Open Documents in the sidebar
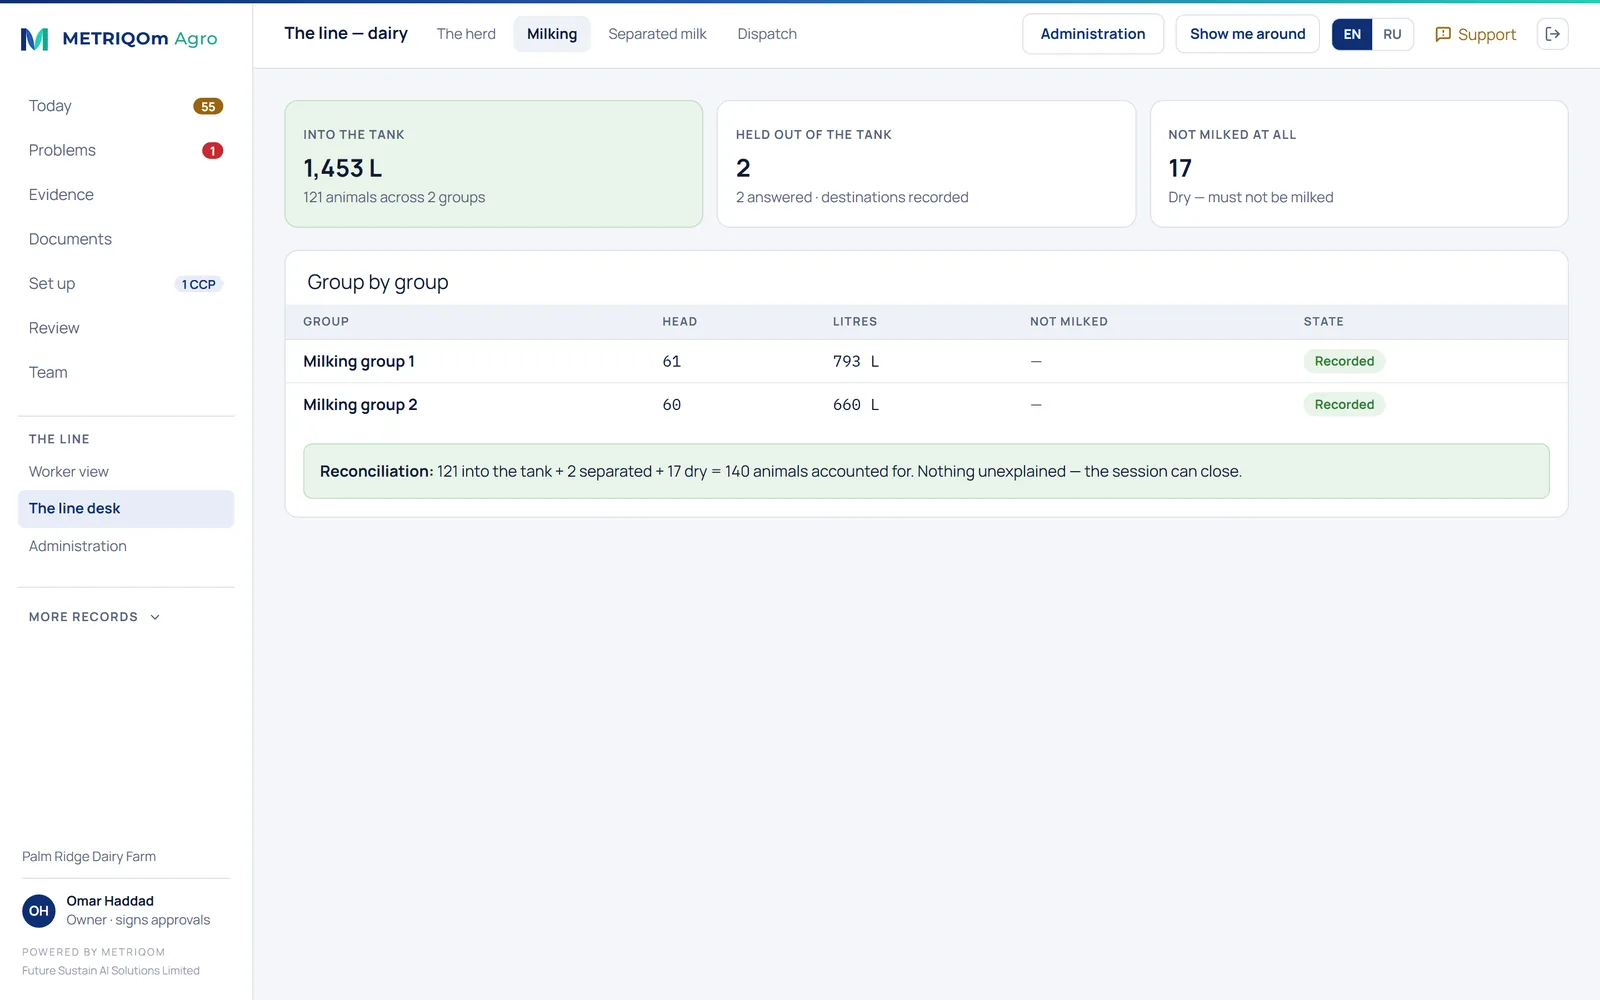This screenshot has width=1600, height=1000. click(x=126, y=239)
